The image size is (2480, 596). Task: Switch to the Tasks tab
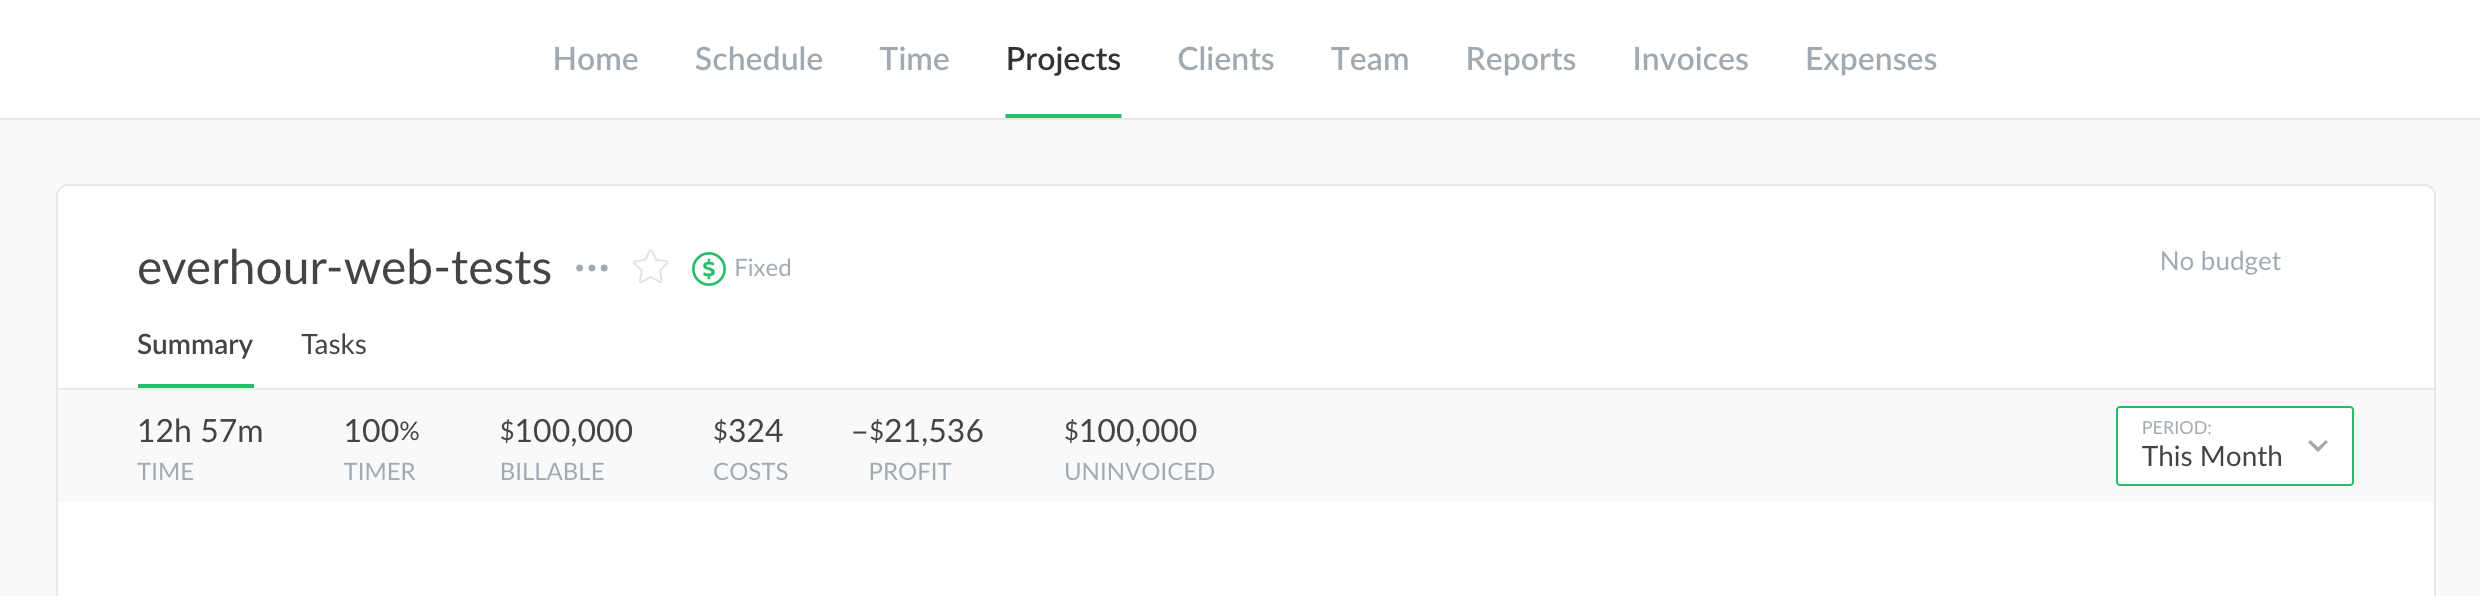coord(334,345)
